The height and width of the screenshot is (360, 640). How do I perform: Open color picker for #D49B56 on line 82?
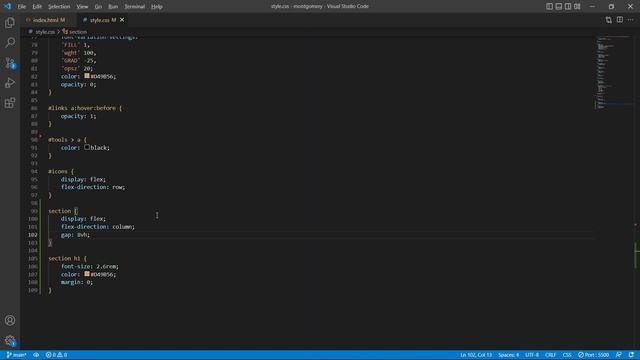coord(87,76)
